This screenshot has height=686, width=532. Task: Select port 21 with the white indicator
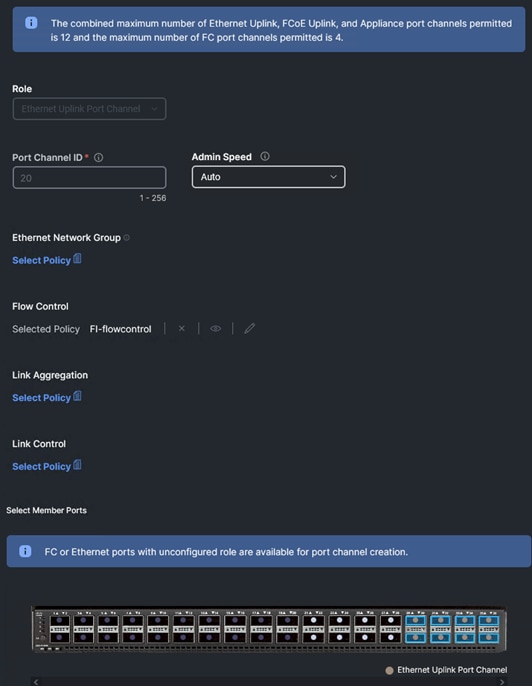(313, 621)
